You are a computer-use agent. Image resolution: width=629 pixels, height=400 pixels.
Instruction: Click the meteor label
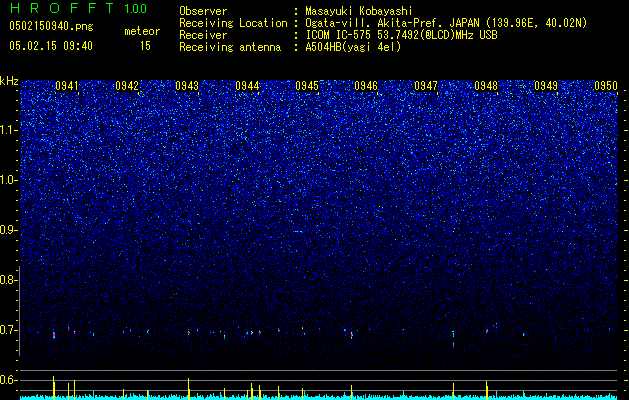tap(142, 31)
